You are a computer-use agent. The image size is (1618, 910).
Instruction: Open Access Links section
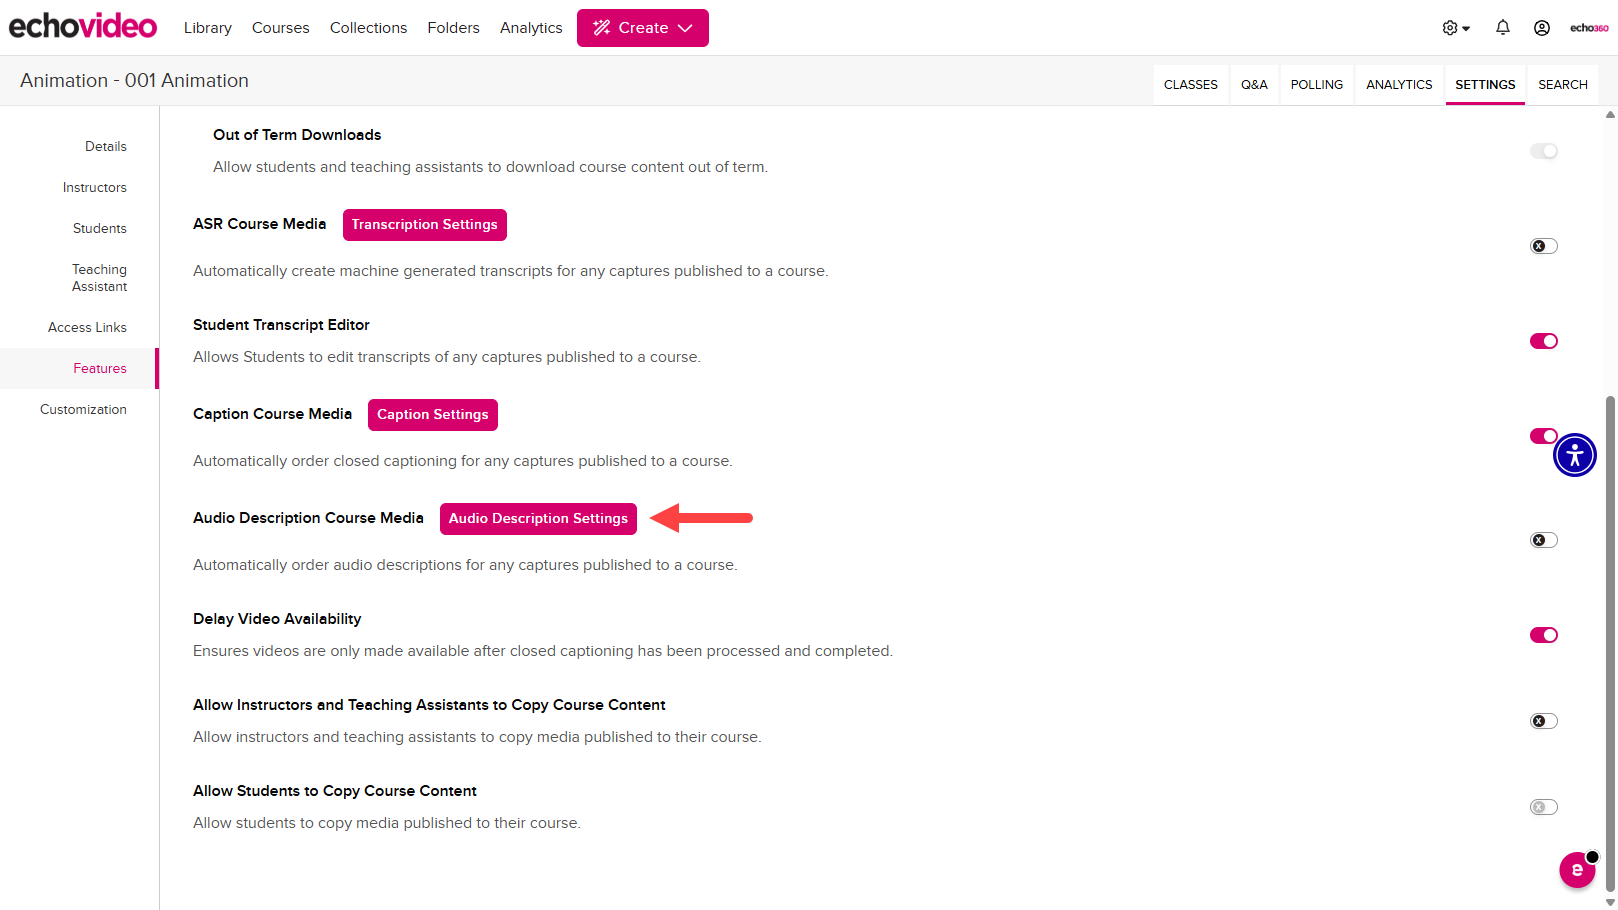(x=87, y=327)
